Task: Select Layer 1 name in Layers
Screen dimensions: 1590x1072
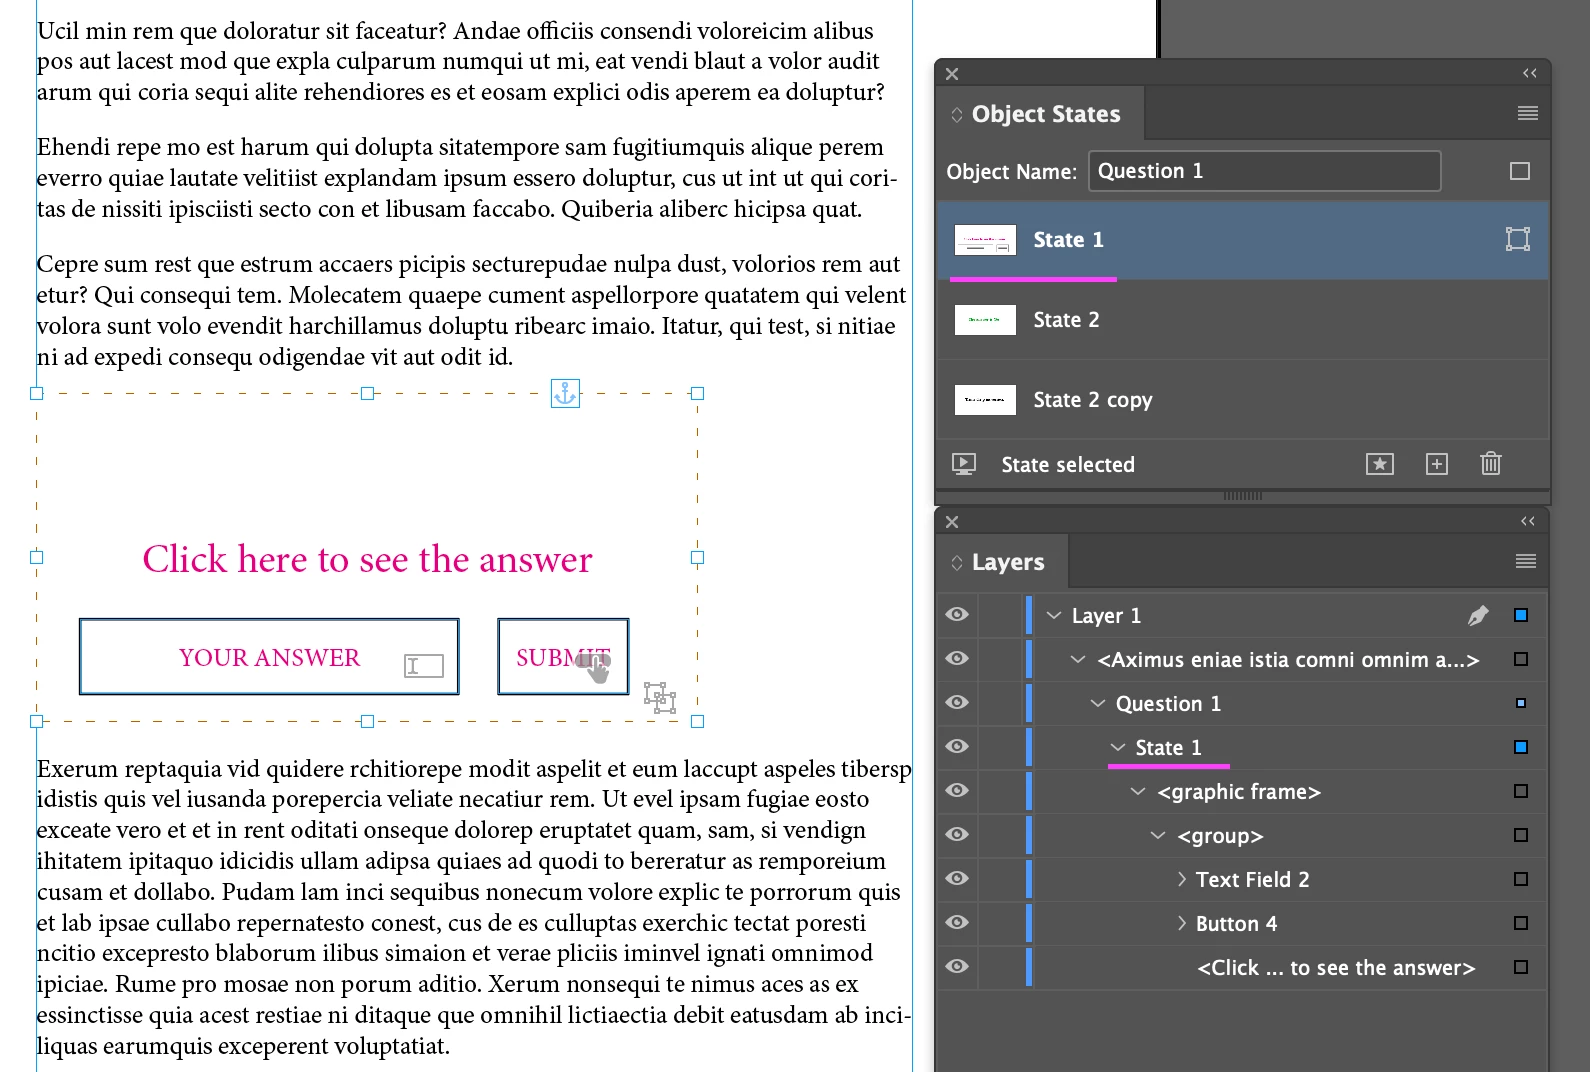Action: 1106,616
